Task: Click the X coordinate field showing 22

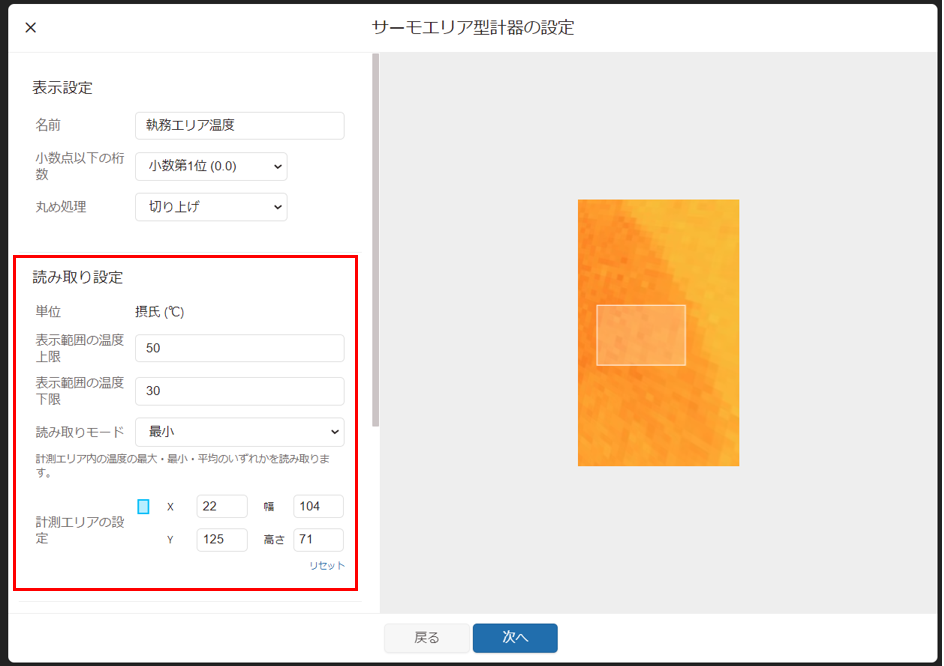Action: point(222,506)
